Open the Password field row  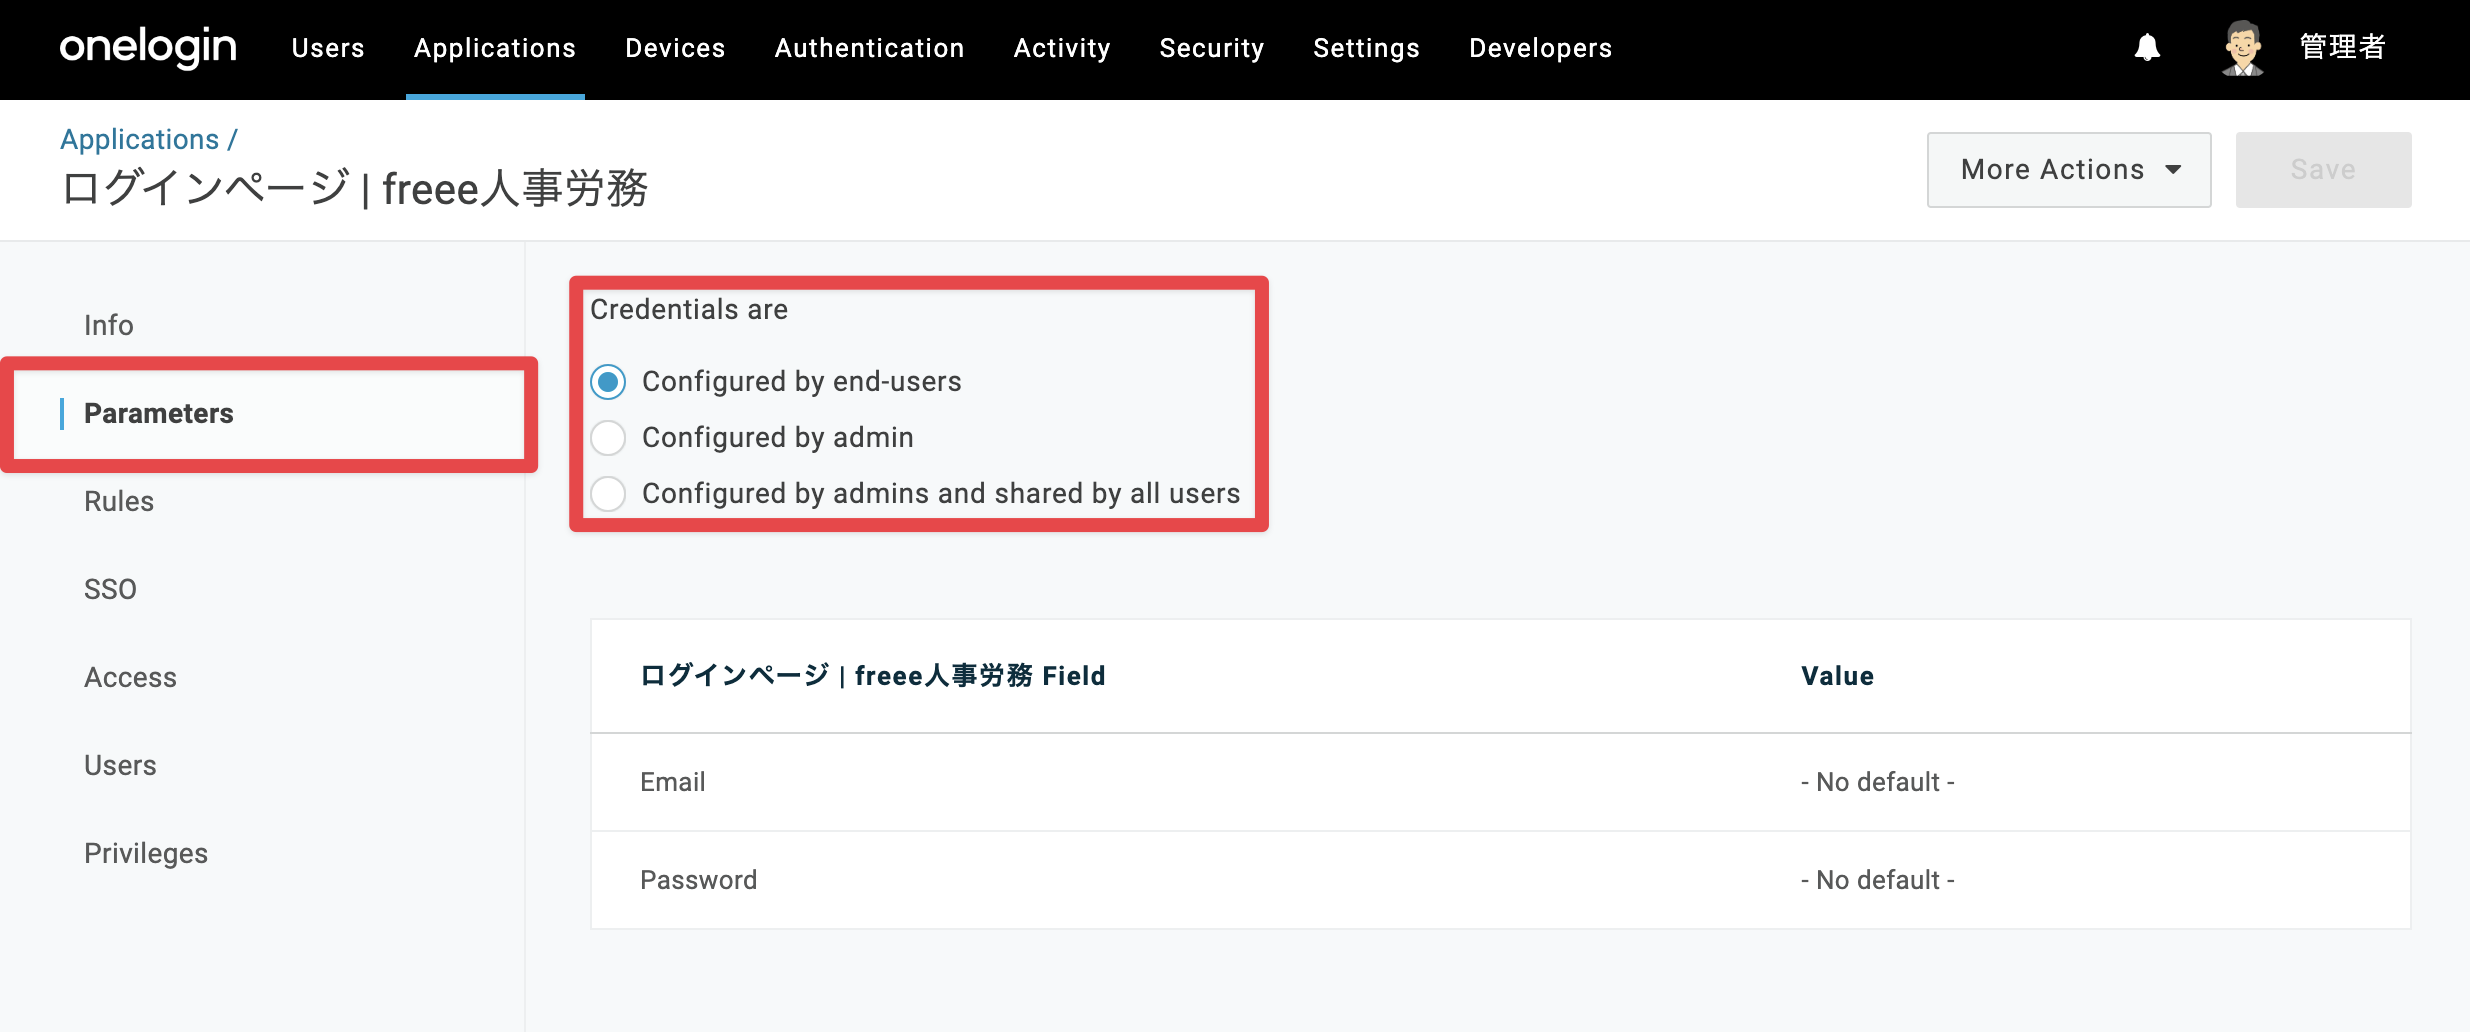[x=1500, y=880]
